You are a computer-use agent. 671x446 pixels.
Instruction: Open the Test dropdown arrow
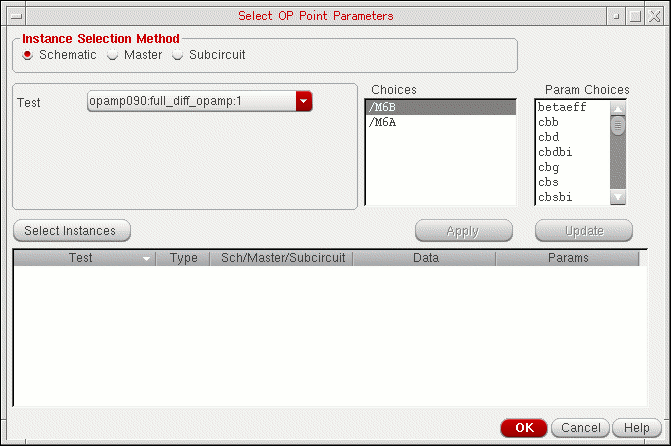pyautogui.click(x=304, y=101)
